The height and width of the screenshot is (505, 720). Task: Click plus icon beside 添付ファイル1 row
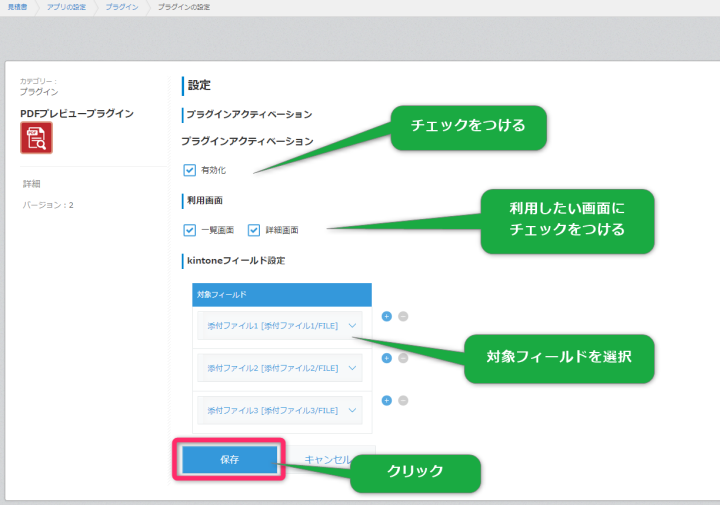(386, 316)
